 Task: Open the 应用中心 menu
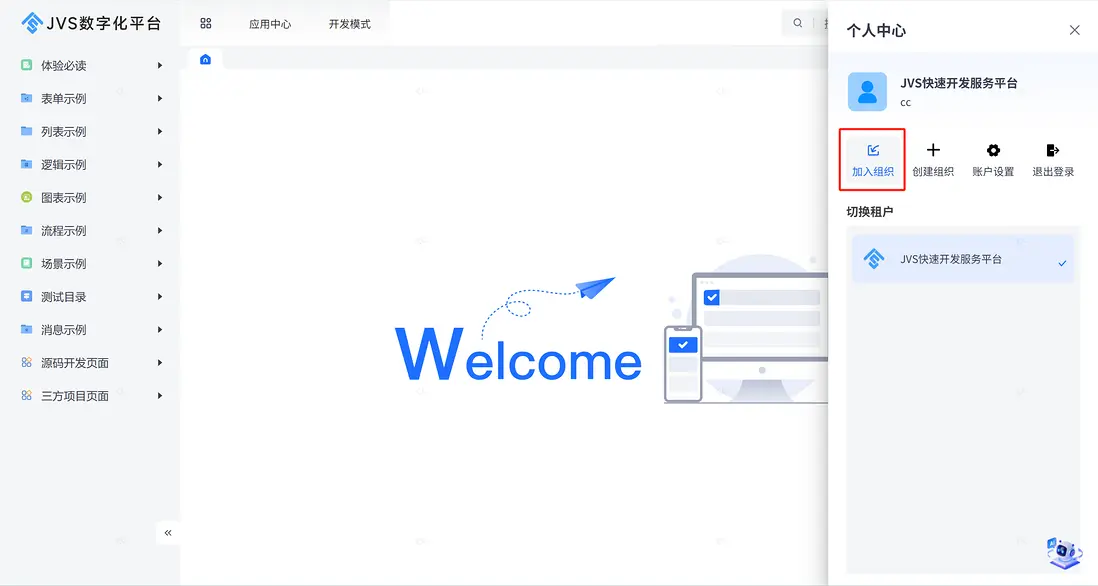(x=270, y=24)
